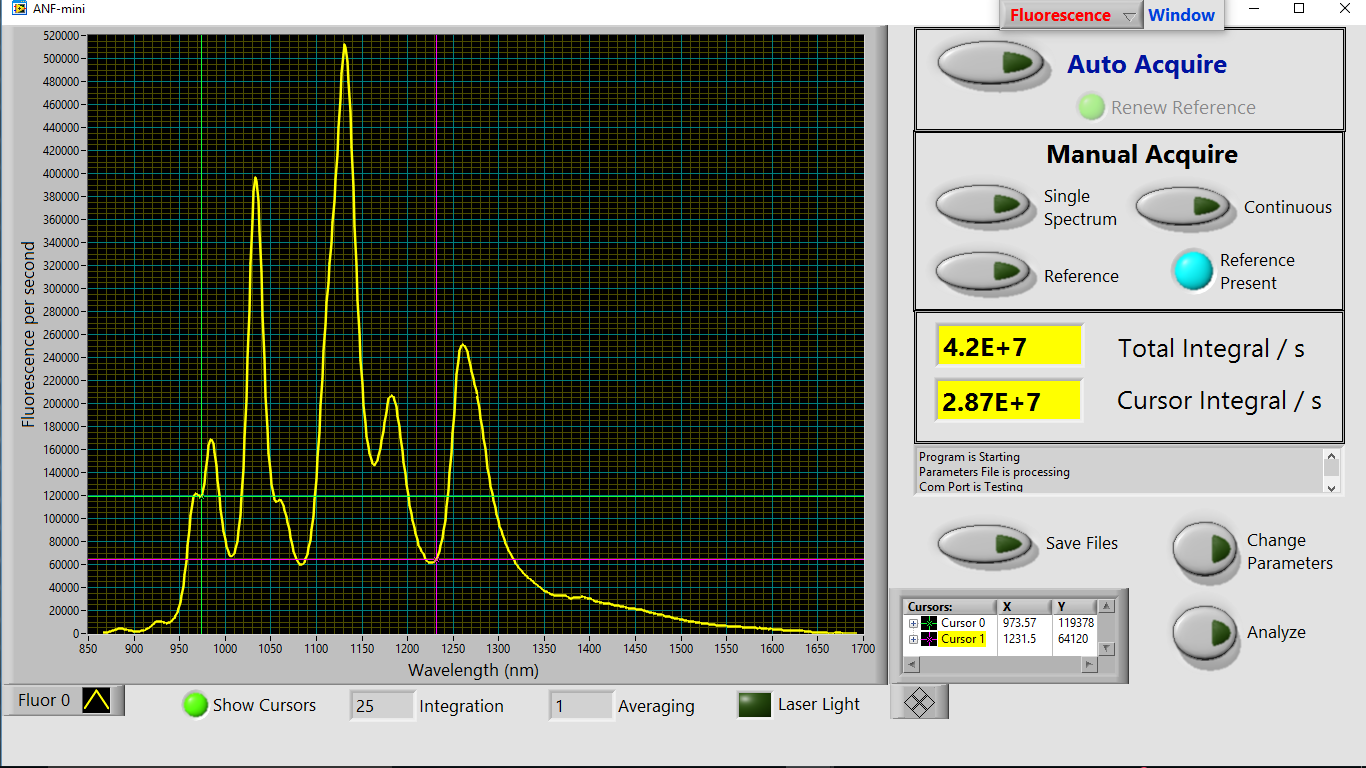Click the 1231.5 X value of Cursor 1
1366x768 pixels.
pyautogui.click(x=1019, y=639)
